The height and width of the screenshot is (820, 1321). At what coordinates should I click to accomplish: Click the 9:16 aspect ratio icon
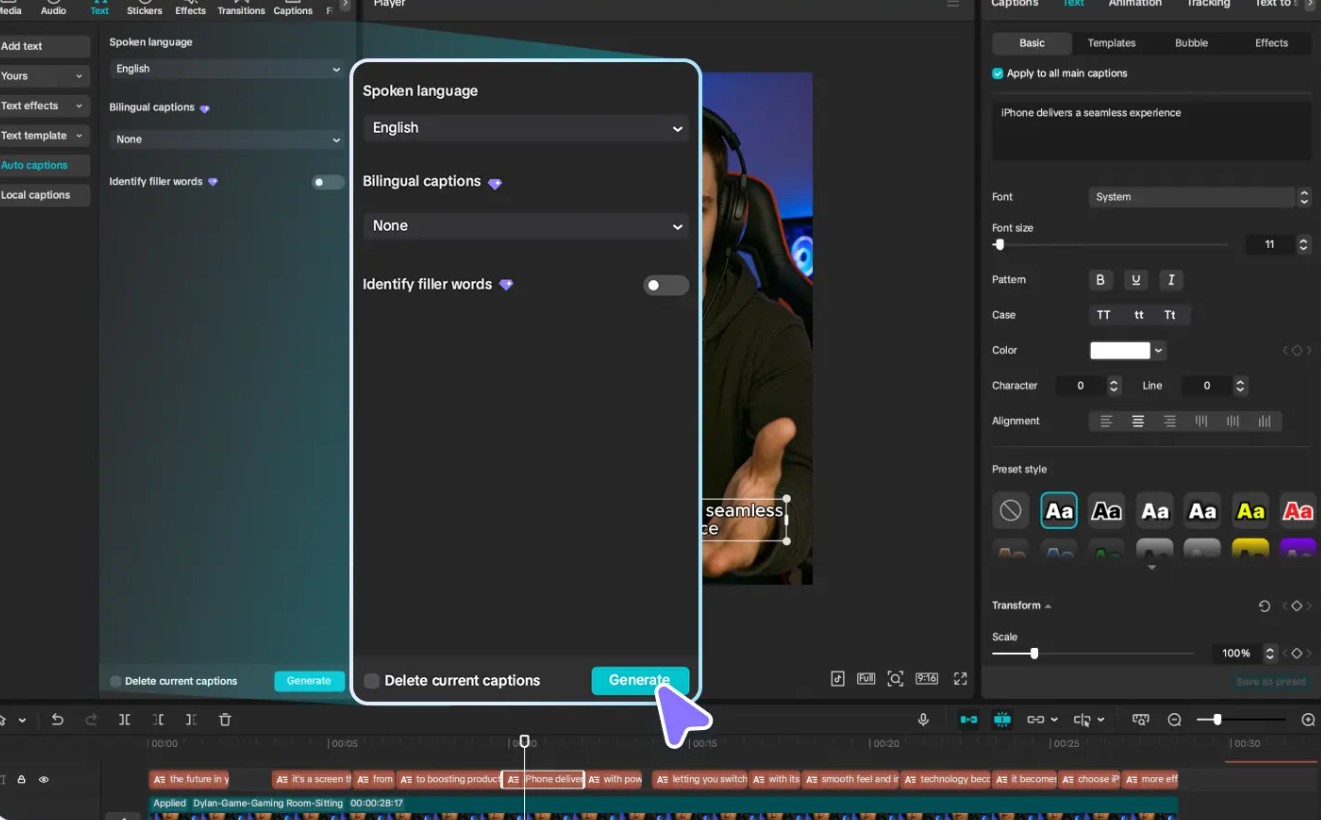(x=927, y=679)
